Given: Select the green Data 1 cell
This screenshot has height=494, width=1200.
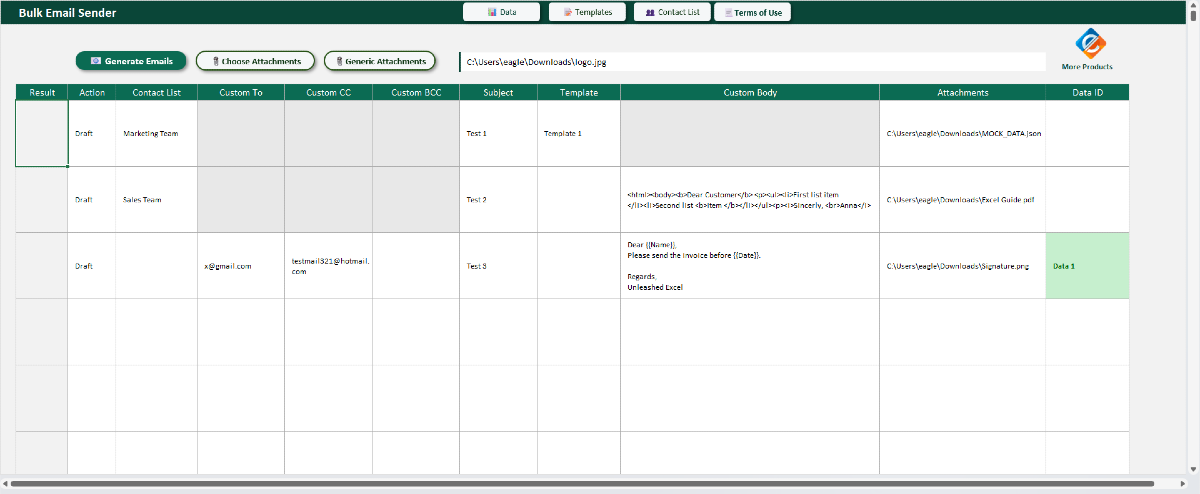Looking at the screenshot, I should click(x=1087, y=266).
